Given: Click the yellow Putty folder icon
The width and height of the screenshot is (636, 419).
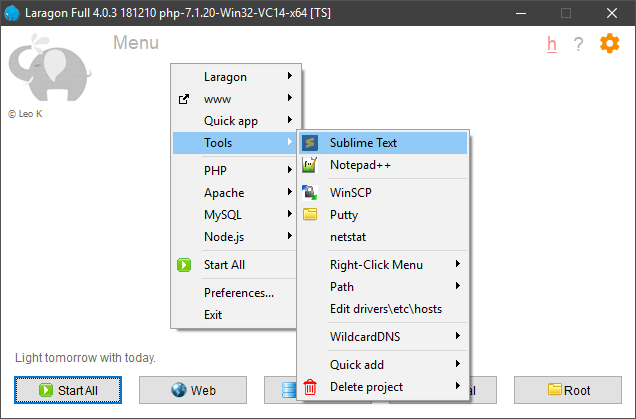Looking at the screenshot, I should click(310, 214).
